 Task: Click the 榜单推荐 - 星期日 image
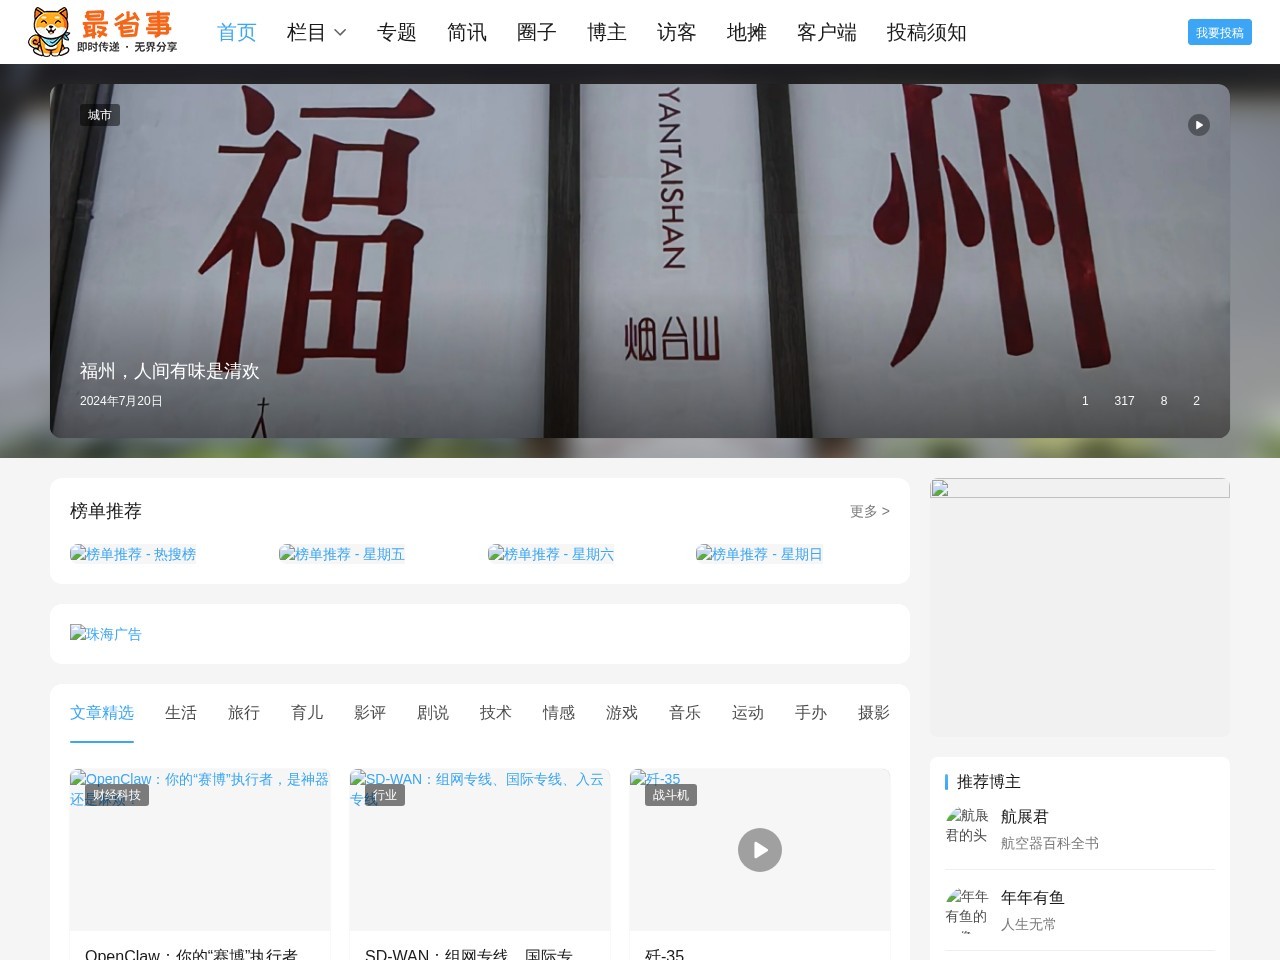coord(759,554)
